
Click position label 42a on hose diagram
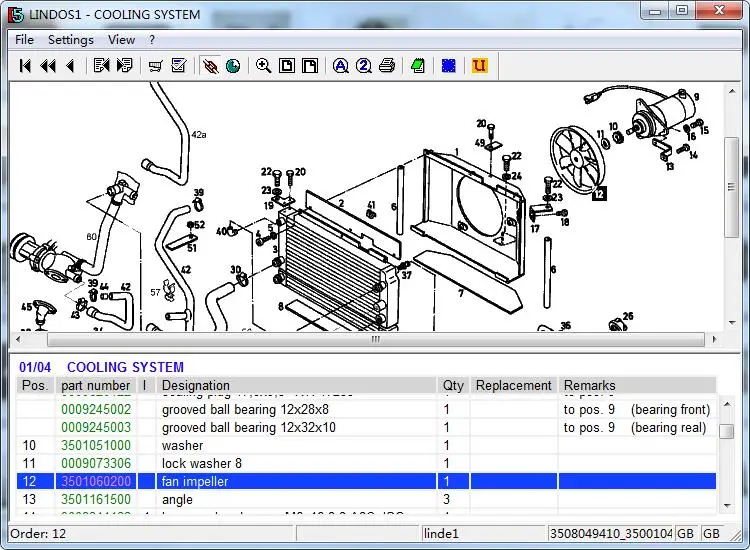tap(199, 135)
